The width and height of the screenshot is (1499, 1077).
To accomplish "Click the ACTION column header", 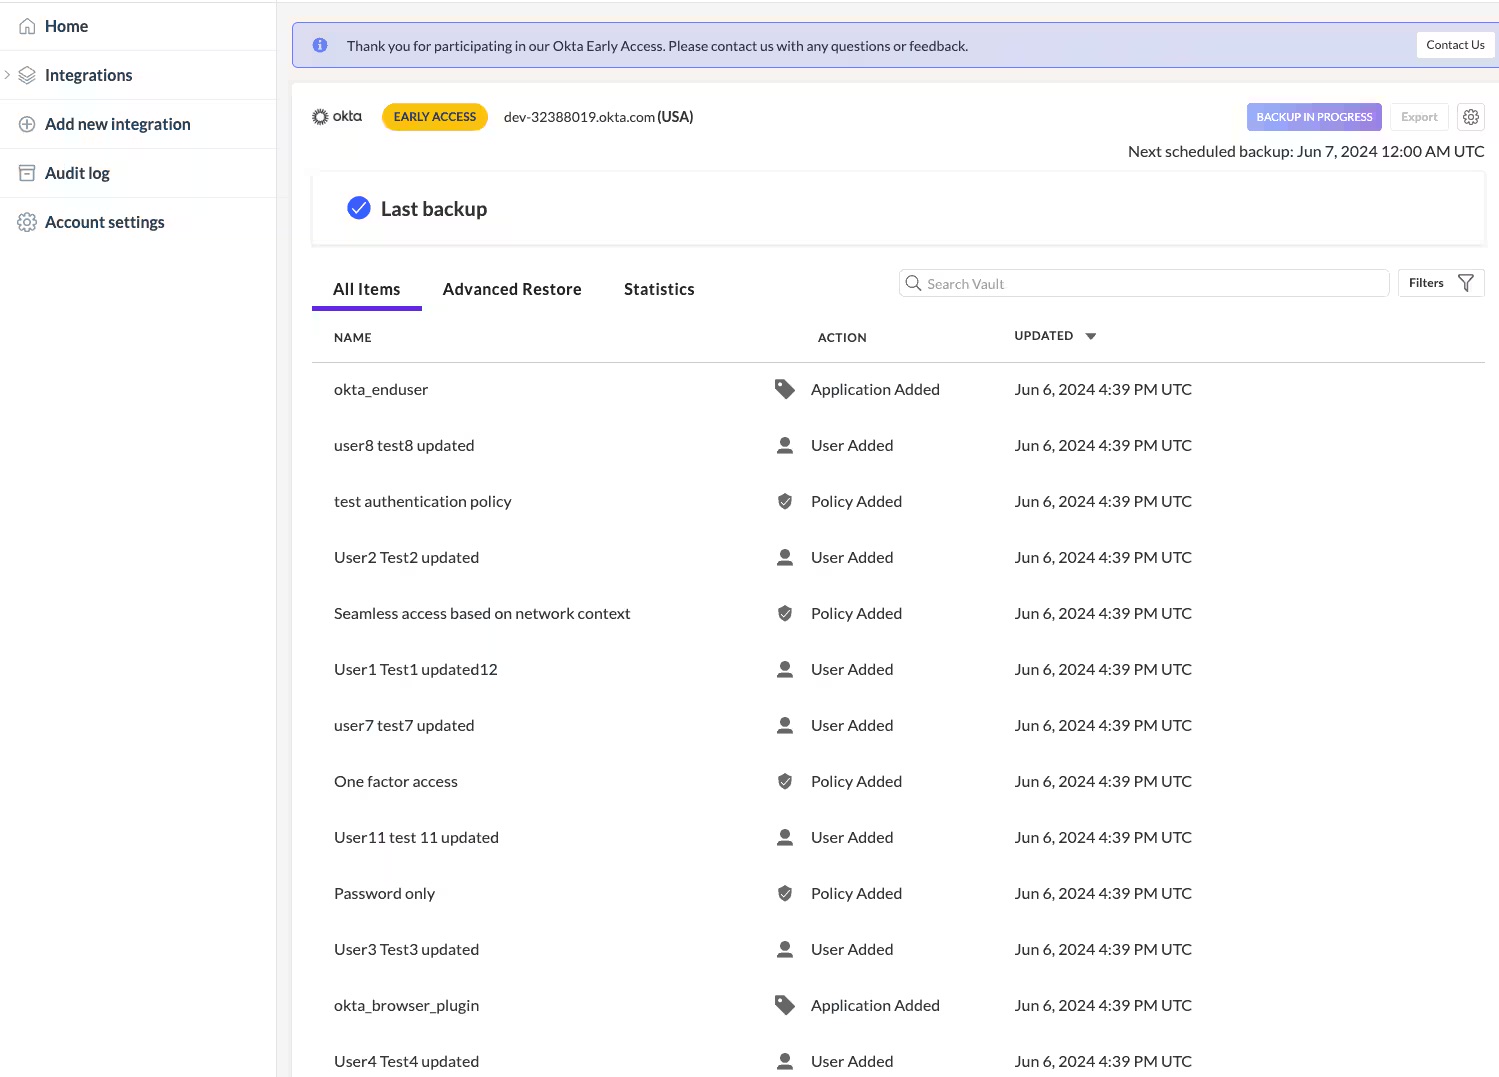I will click(x=842, y=338).
